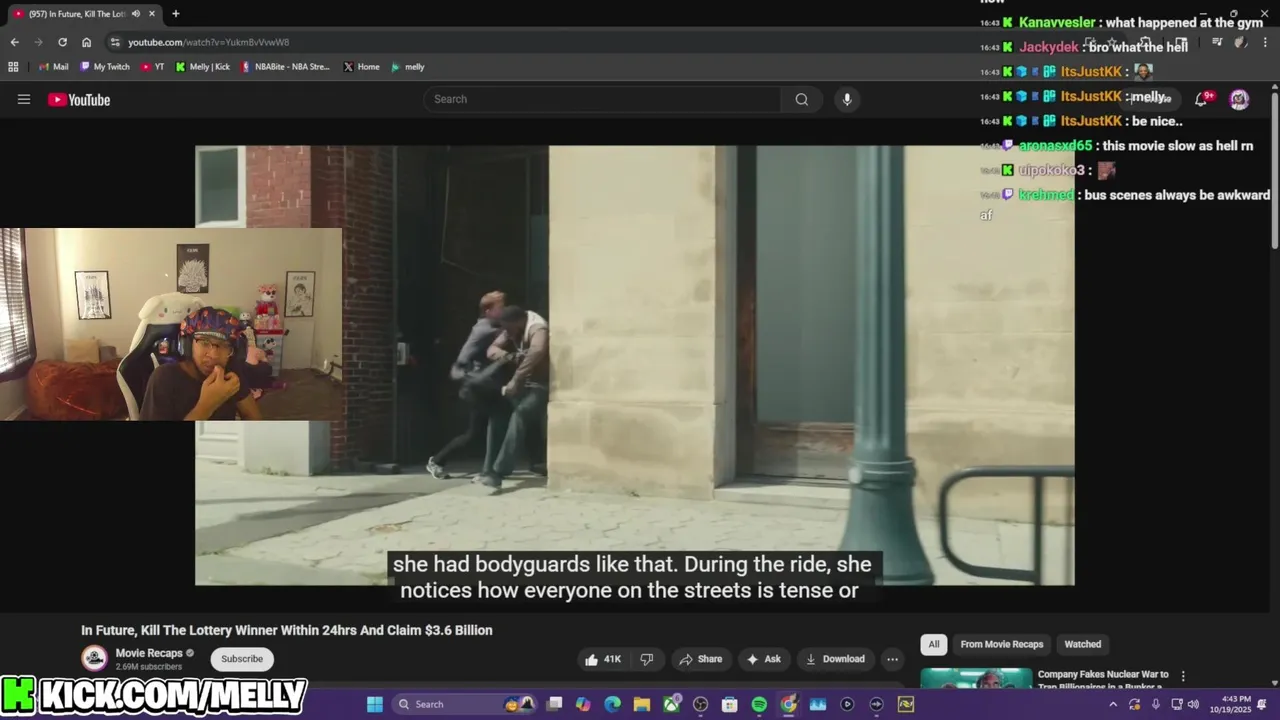
Task: Click the browser address bar URL
Action: pyautogui.click(x=209, y=42)
